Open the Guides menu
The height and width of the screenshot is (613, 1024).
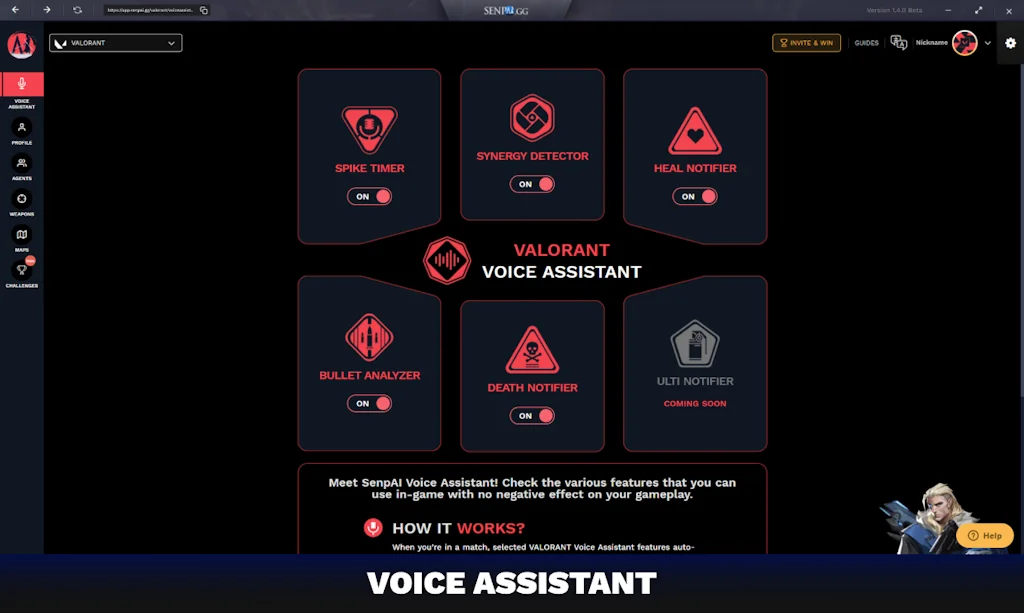click(866, 43)
